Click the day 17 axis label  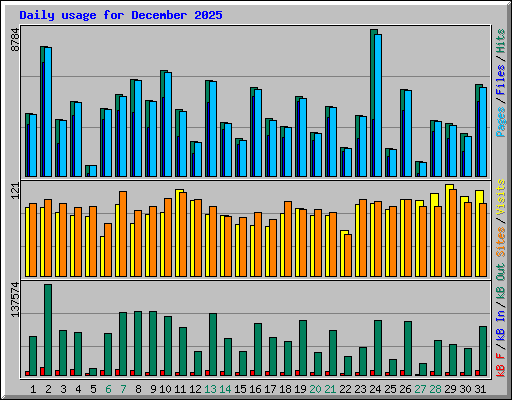coord(270,389)
